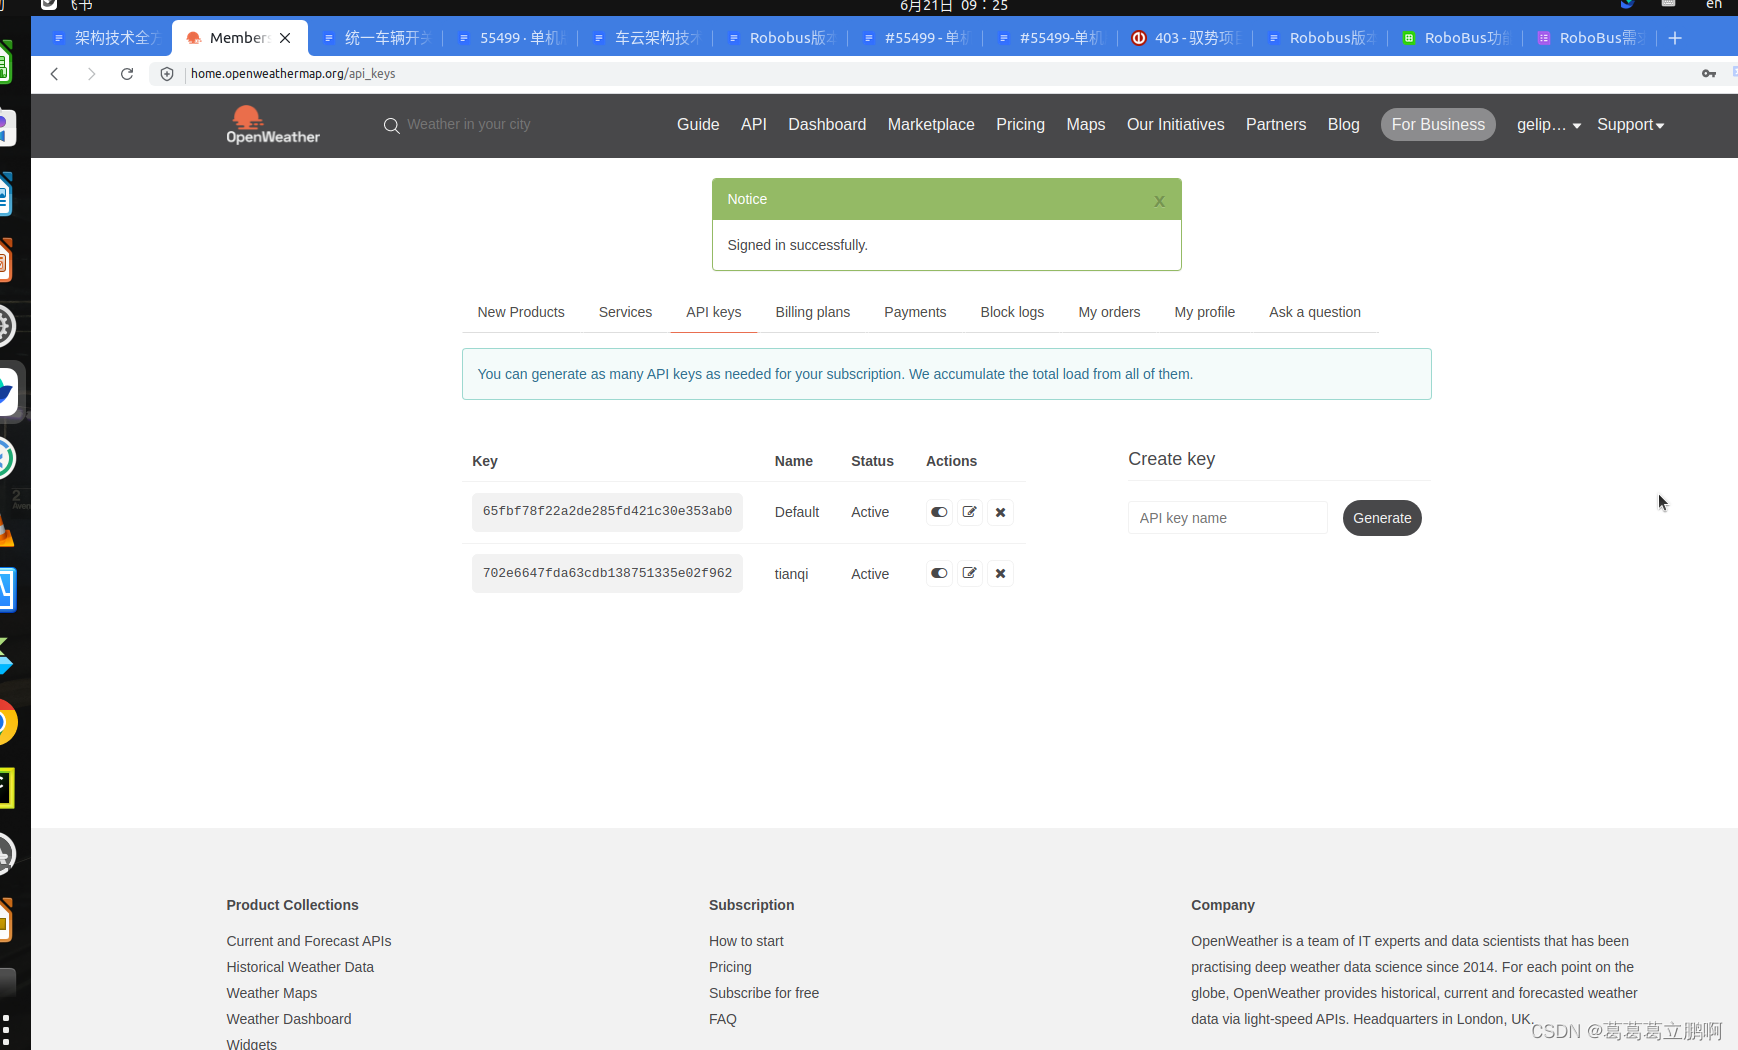Edit the Default API key name
This screenshot has width=1738, height=1050.
969,512
